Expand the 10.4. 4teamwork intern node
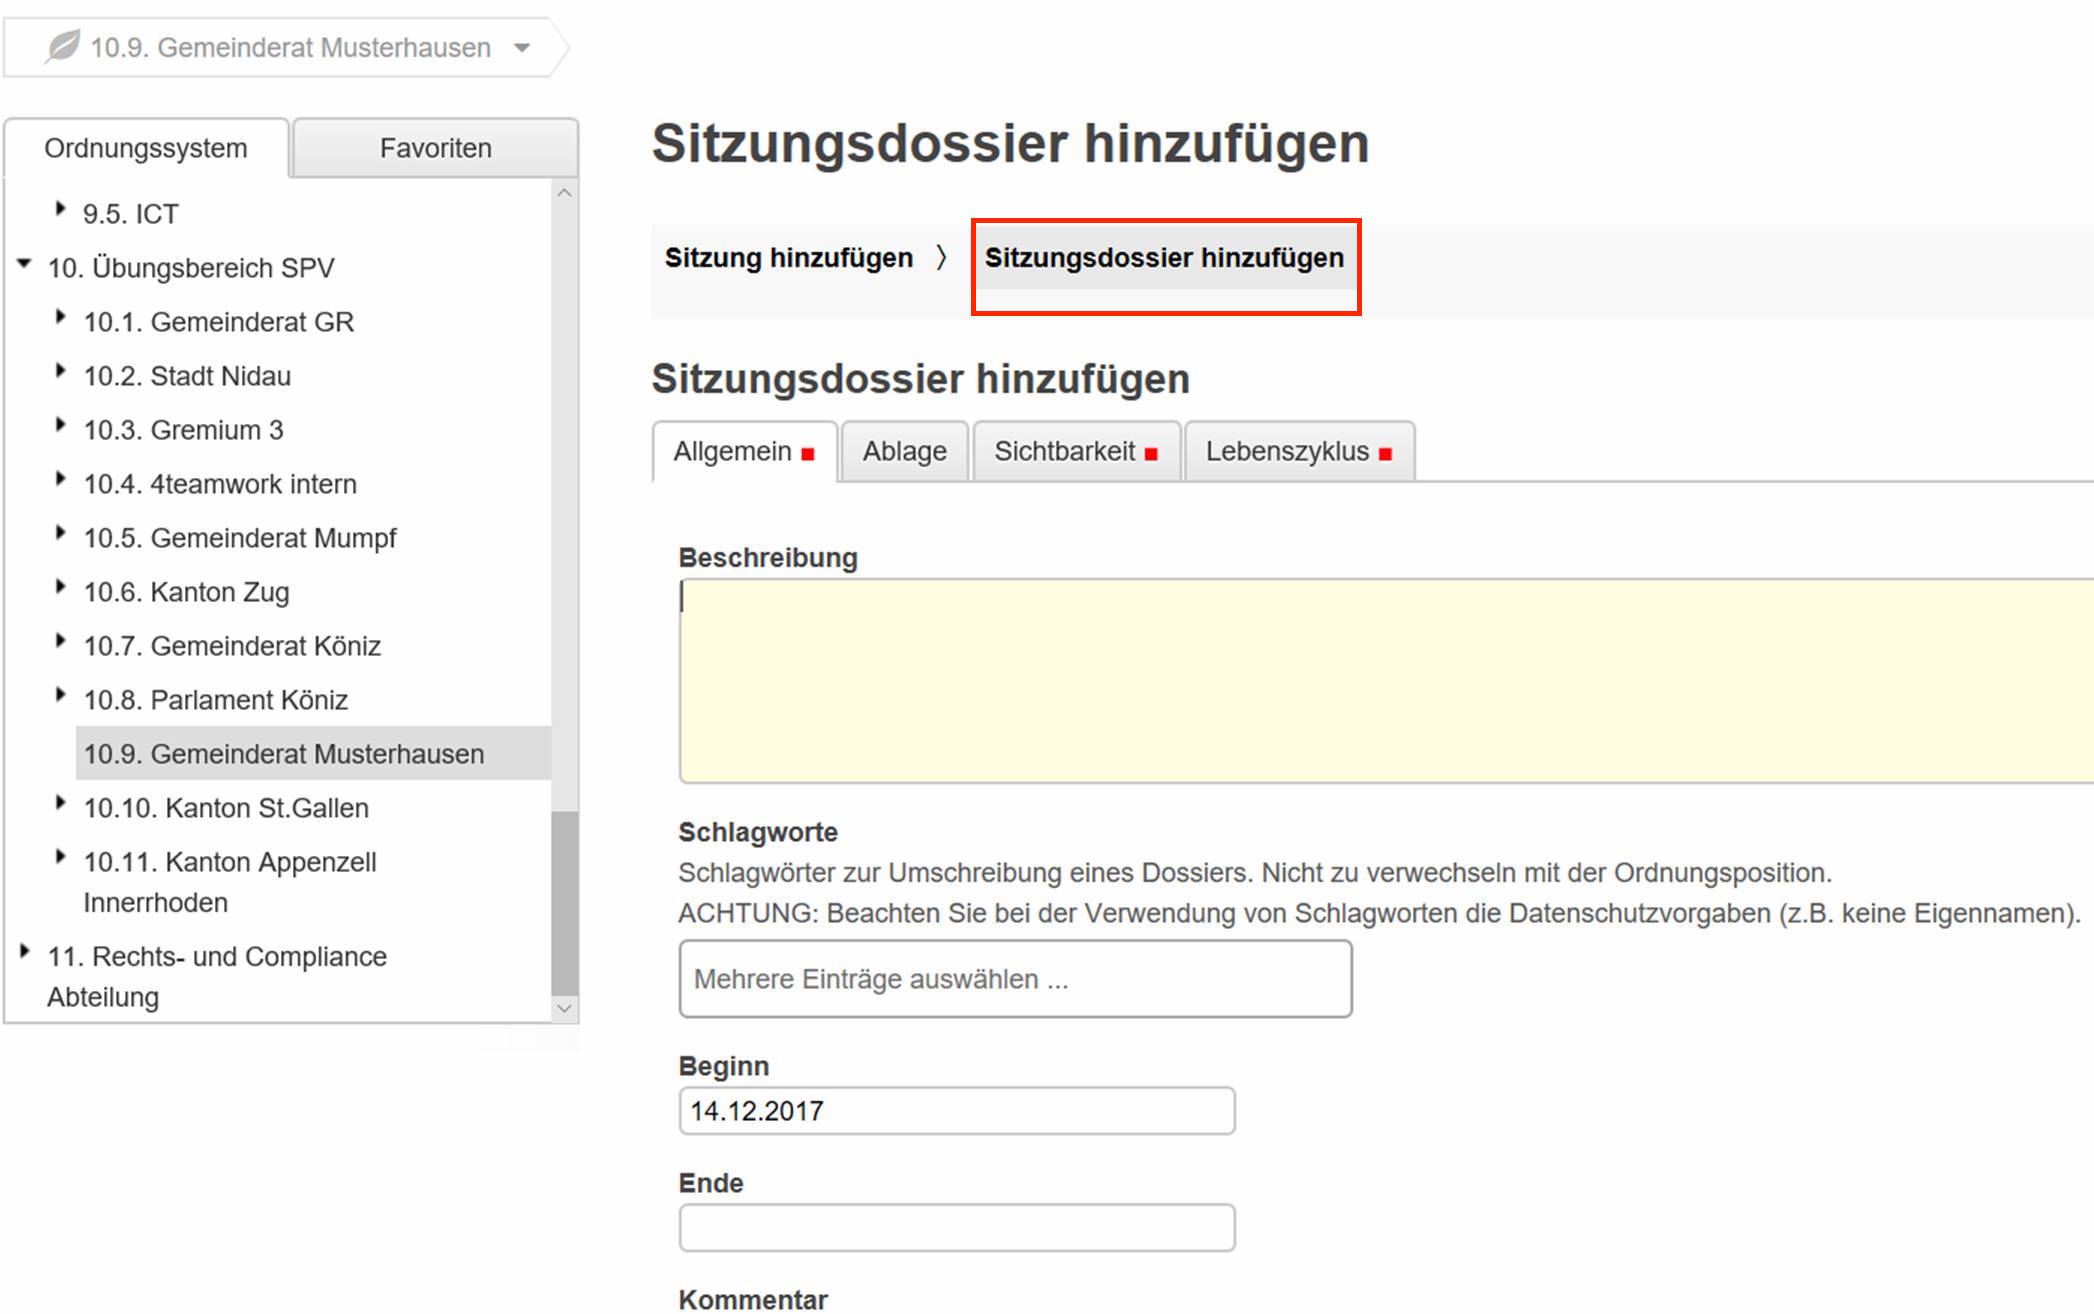The height and width of the screenshot is (1314, 2094). click(60, 479)
